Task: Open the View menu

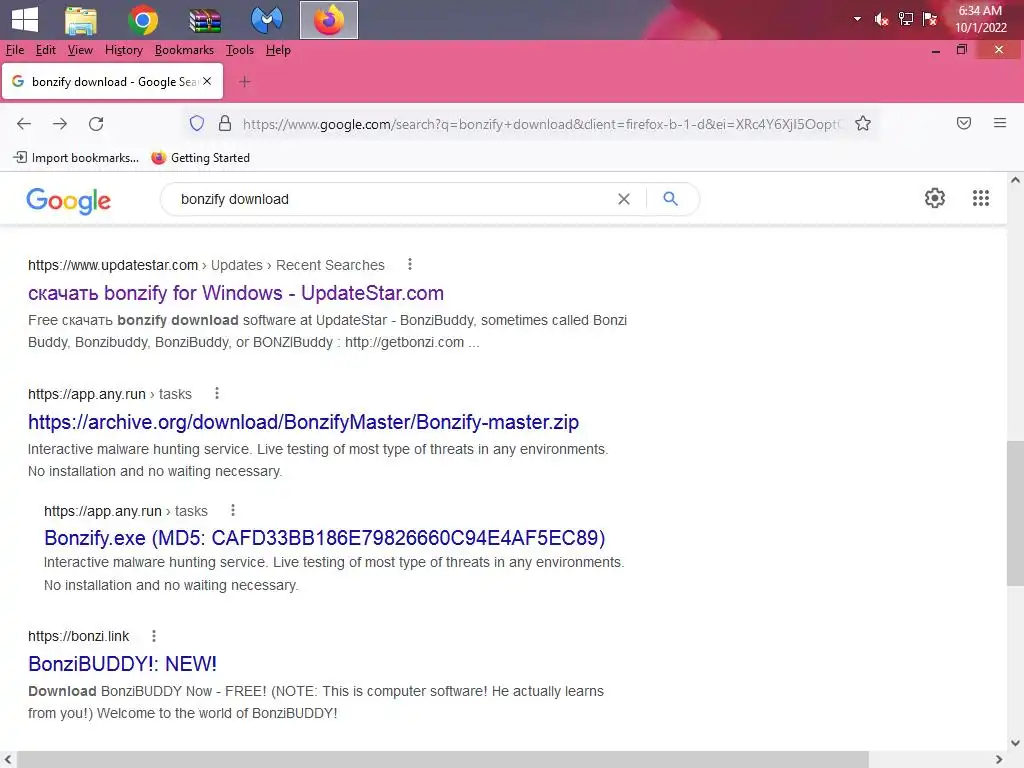Action: (80, 50)
